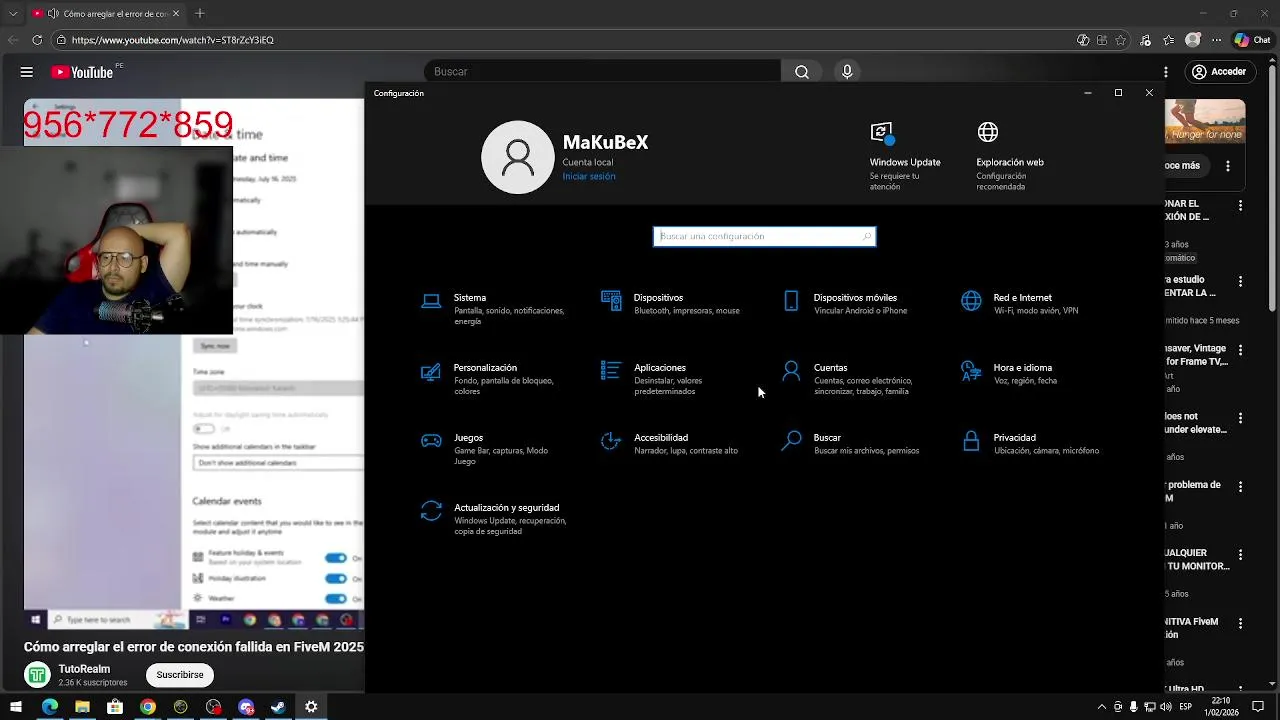Open File Explorer from taskbar
Image resolution: width=1280 pixels, height=720 pixels.
[82, 707]
